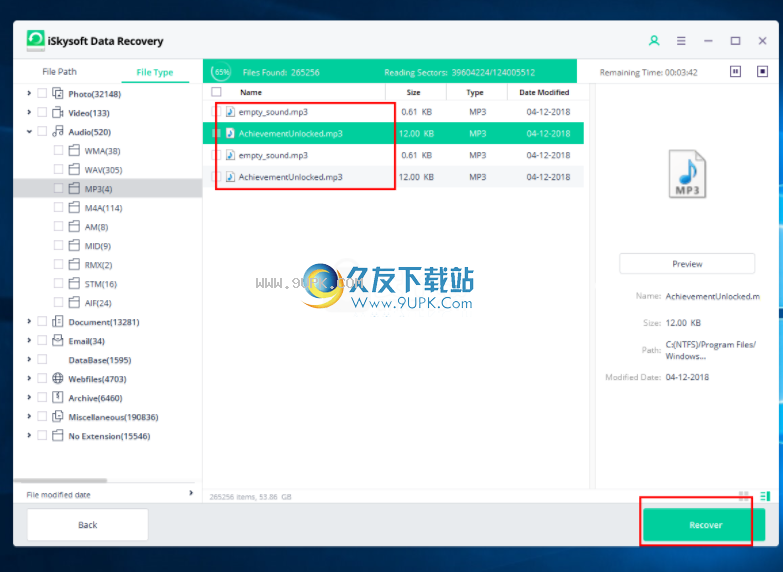The width and height of the screenshot is (783, 572).
Task: Click the Webfiles globe icon
Action: [58, 379]
